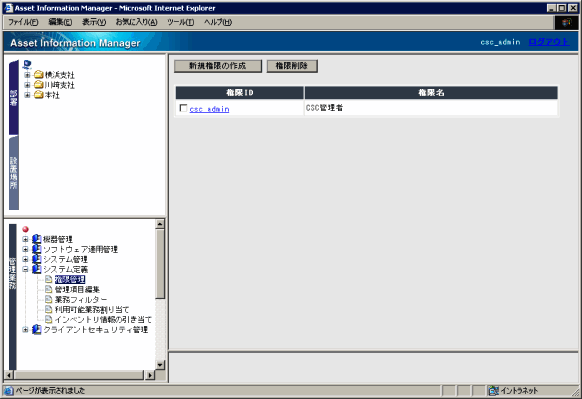Viewport: 582px width, 399px height.
Task: Click the status bar page icon
Action: (x=9, y=390)
